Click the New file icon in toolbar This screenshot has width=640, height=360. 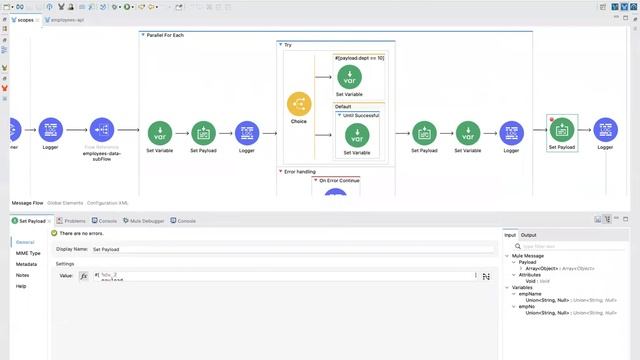tap(7, 7)
